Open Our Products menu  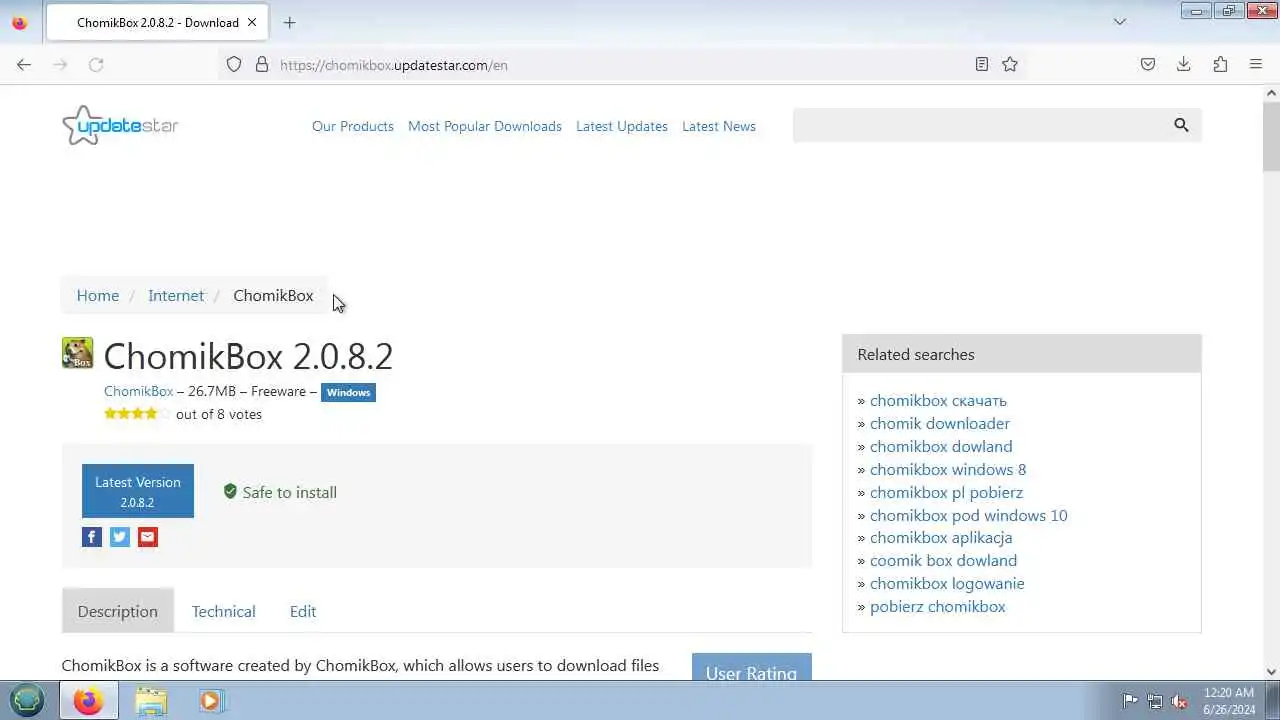353,126
